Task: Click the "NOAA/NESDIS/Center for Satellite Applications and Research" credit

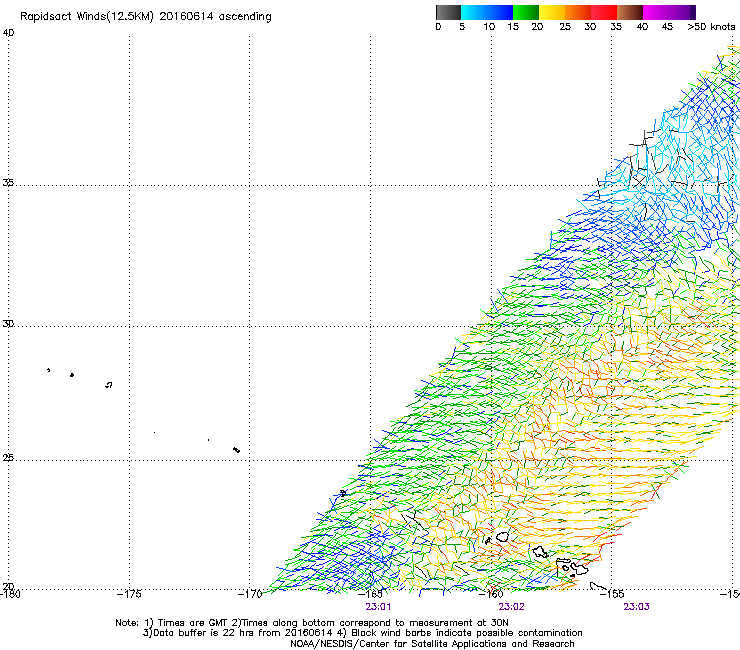Action: coord(432,644)
